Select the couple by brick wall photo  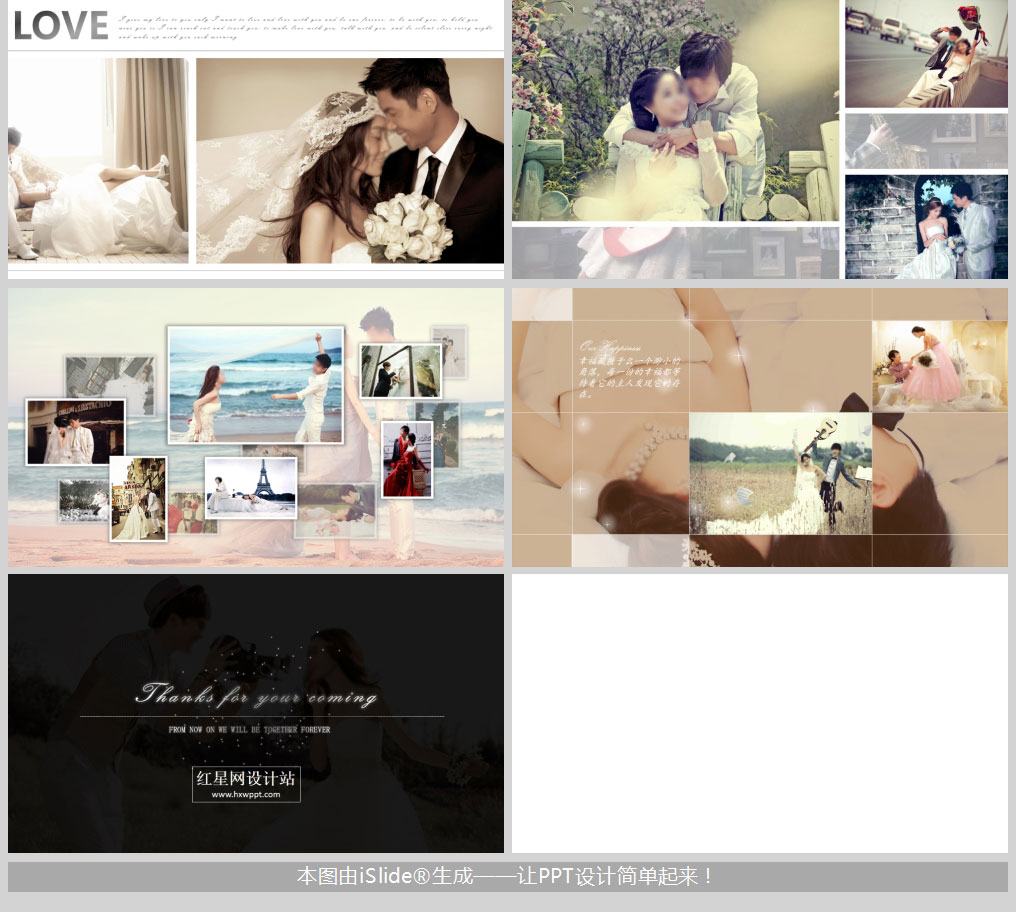coord(926,227)
